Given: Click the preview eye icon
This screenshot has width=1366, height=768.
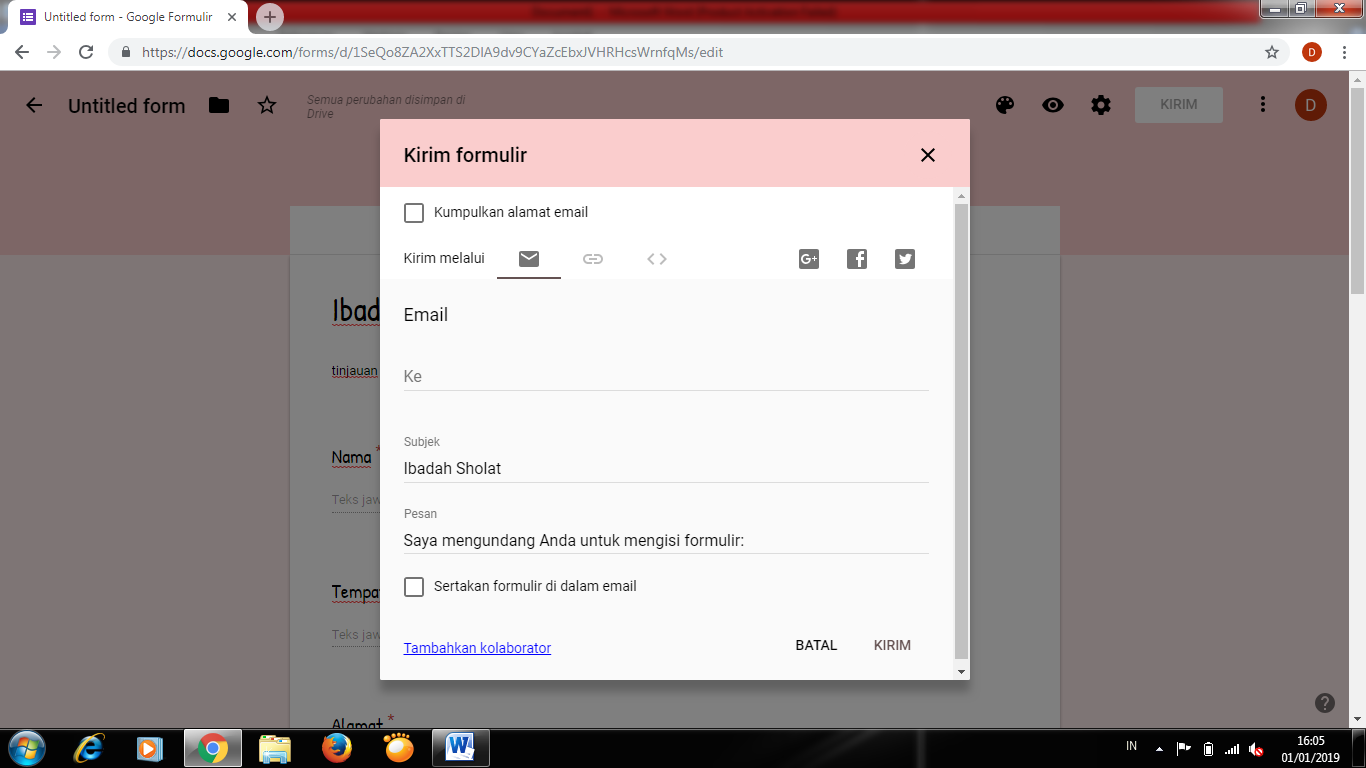Looking at the screenshot, I should (x=1053, y=105).
